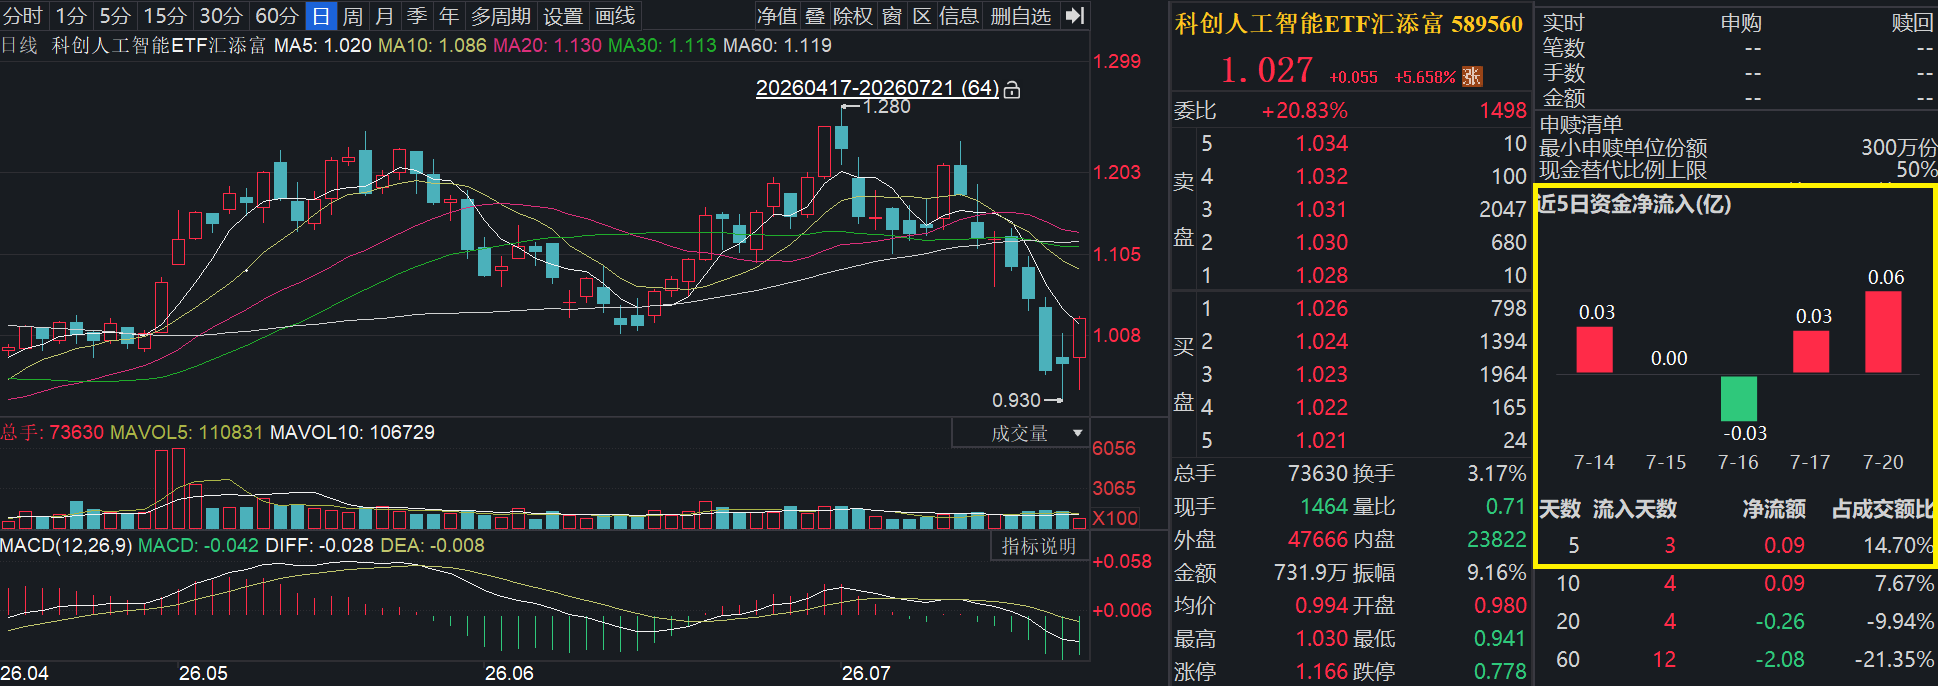Click the MAVOL5: 110831 label
Image resolution: width=1938 pixels, height=686 pixels.
tap(186, 432)
